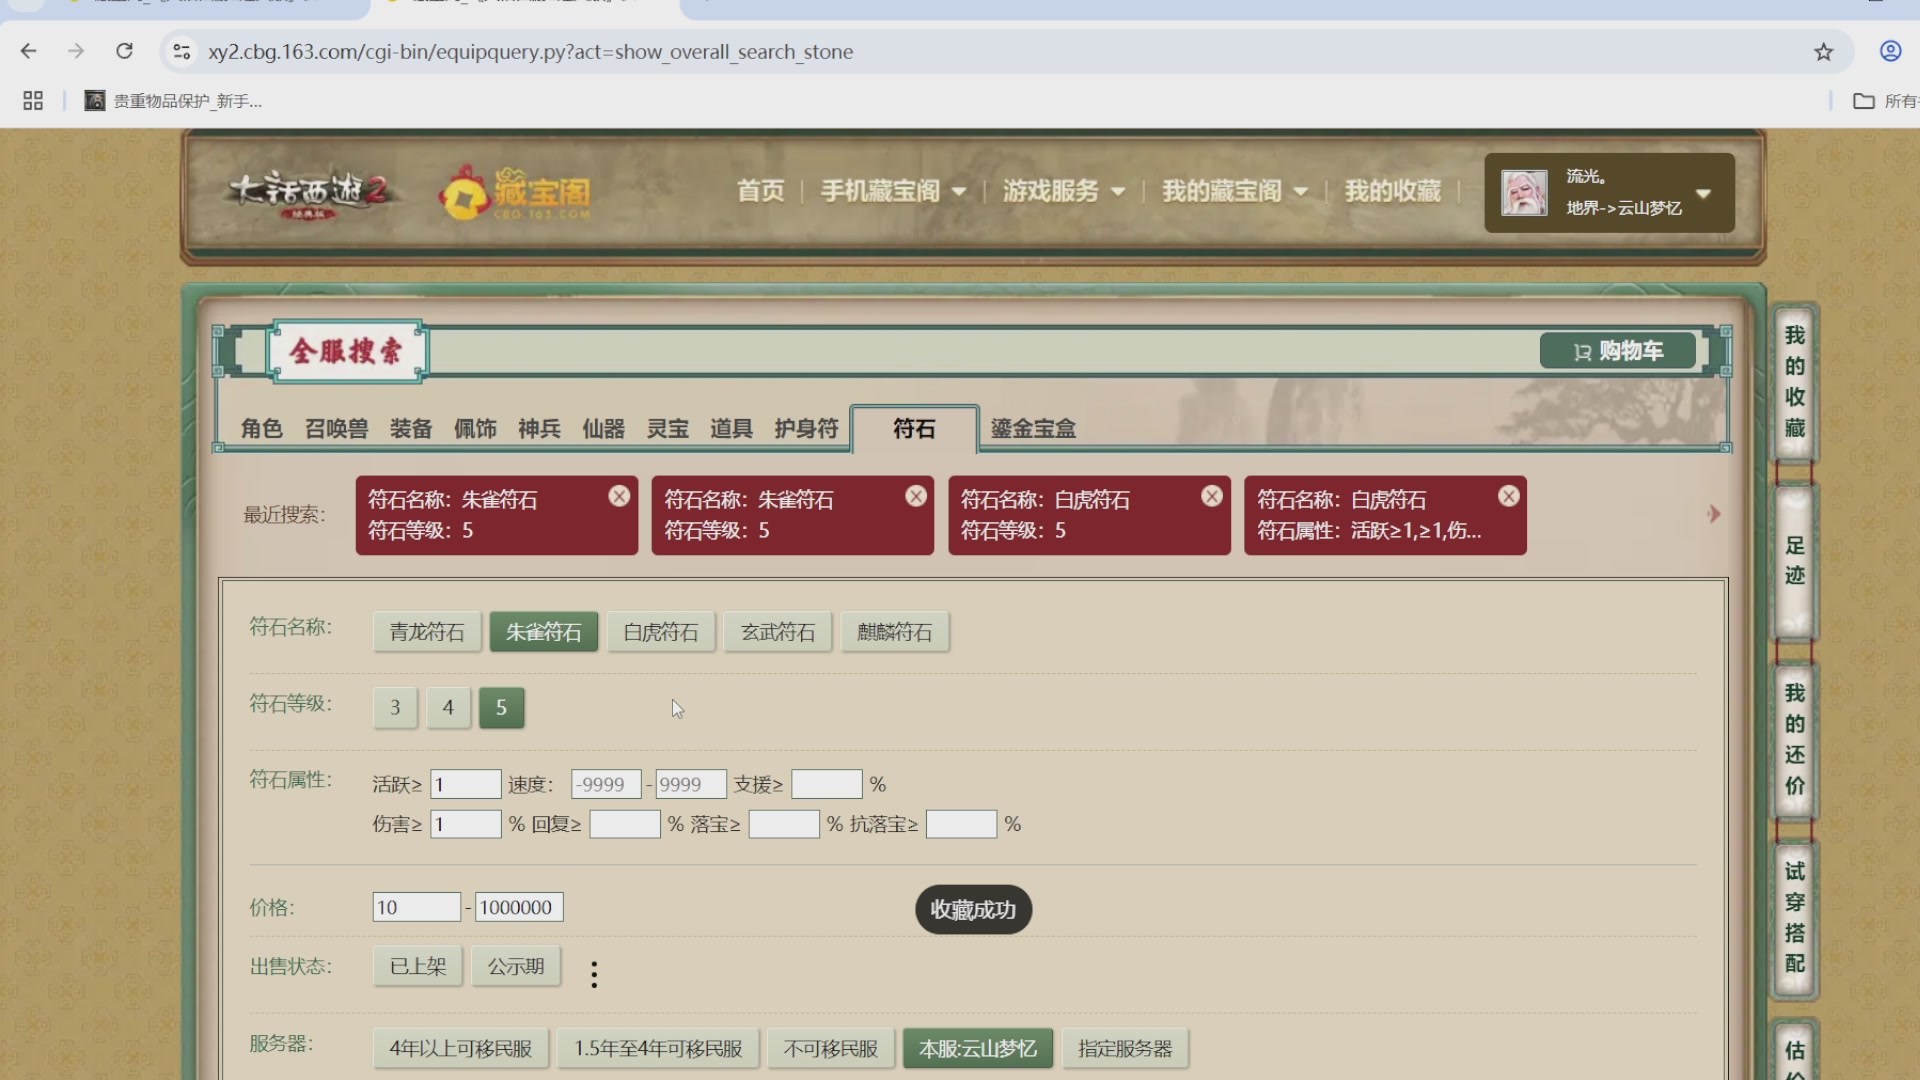The image size is (1920, 1080).
Task: Switch to the 道具 tab
Action: pos(731,429)
